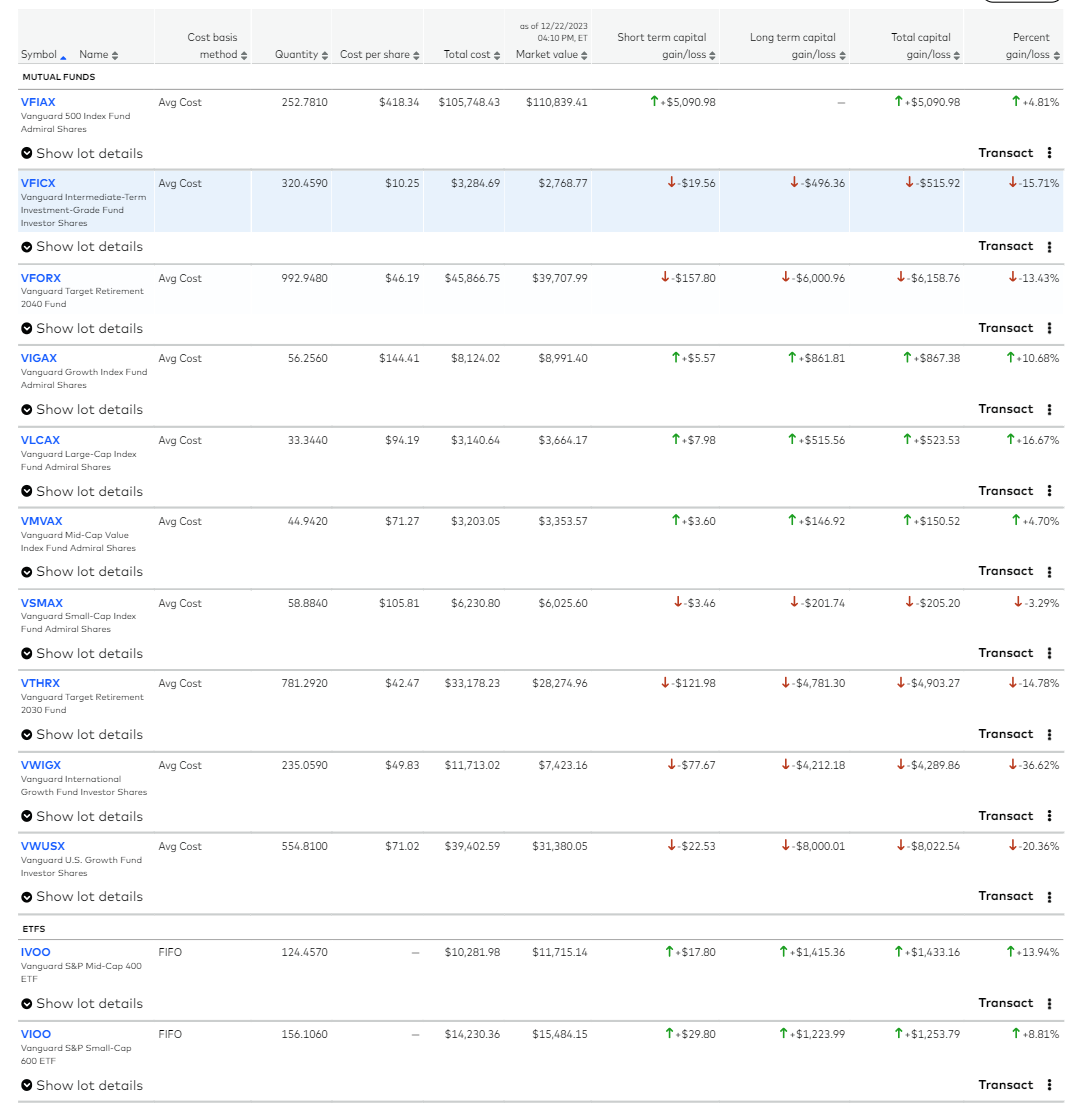
Task: Open the more options menu for IVOO
Action: (x=1049, y=1003)
